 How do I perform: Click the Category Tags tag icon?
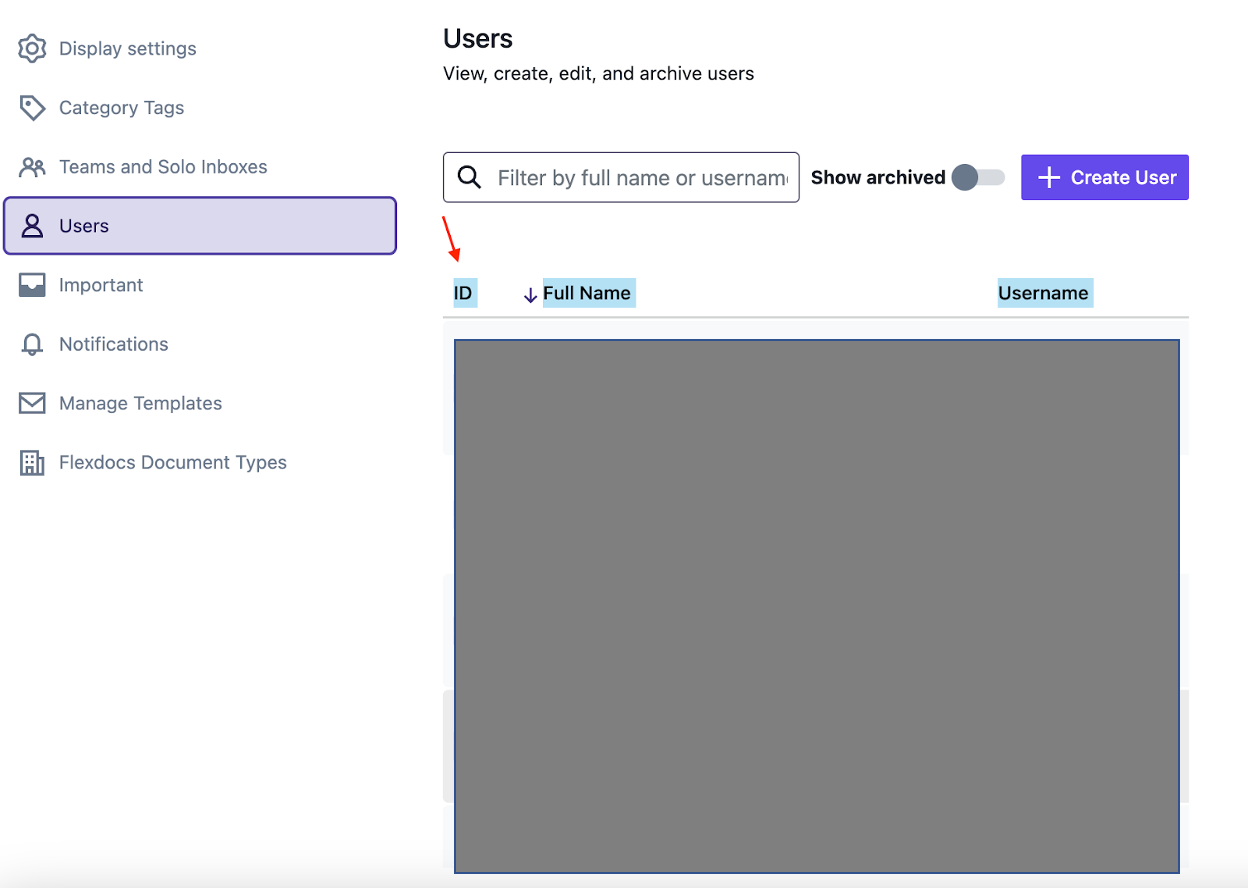click(x=33, y=108)
